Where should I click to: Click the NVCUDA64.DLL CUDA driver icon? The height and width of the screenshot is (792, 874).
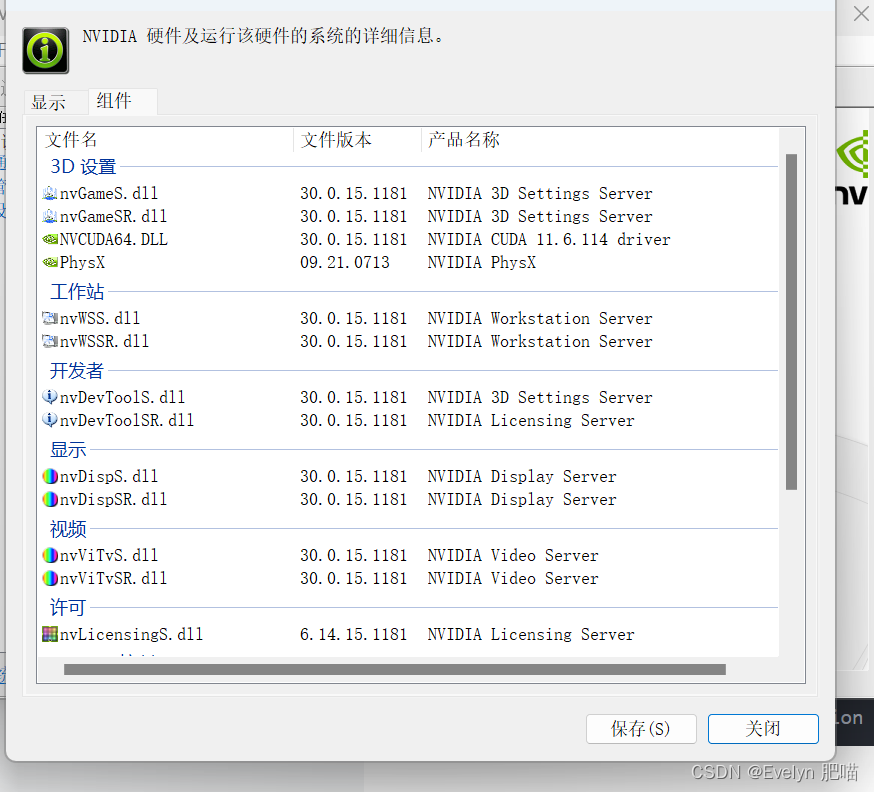pos(49,239)
